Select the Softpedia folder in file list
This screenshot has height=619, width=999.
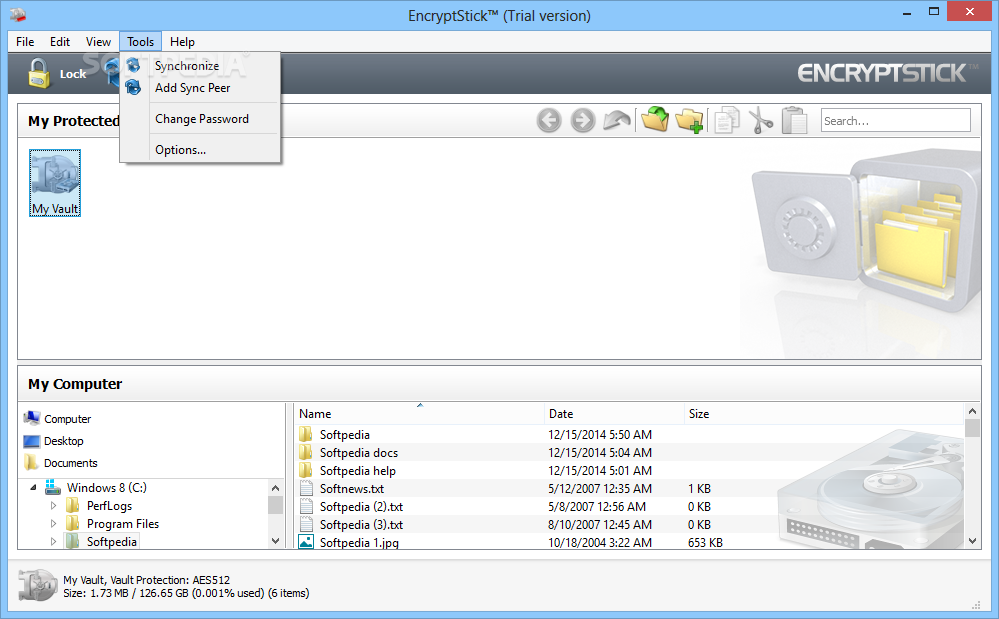coord(344,434)
